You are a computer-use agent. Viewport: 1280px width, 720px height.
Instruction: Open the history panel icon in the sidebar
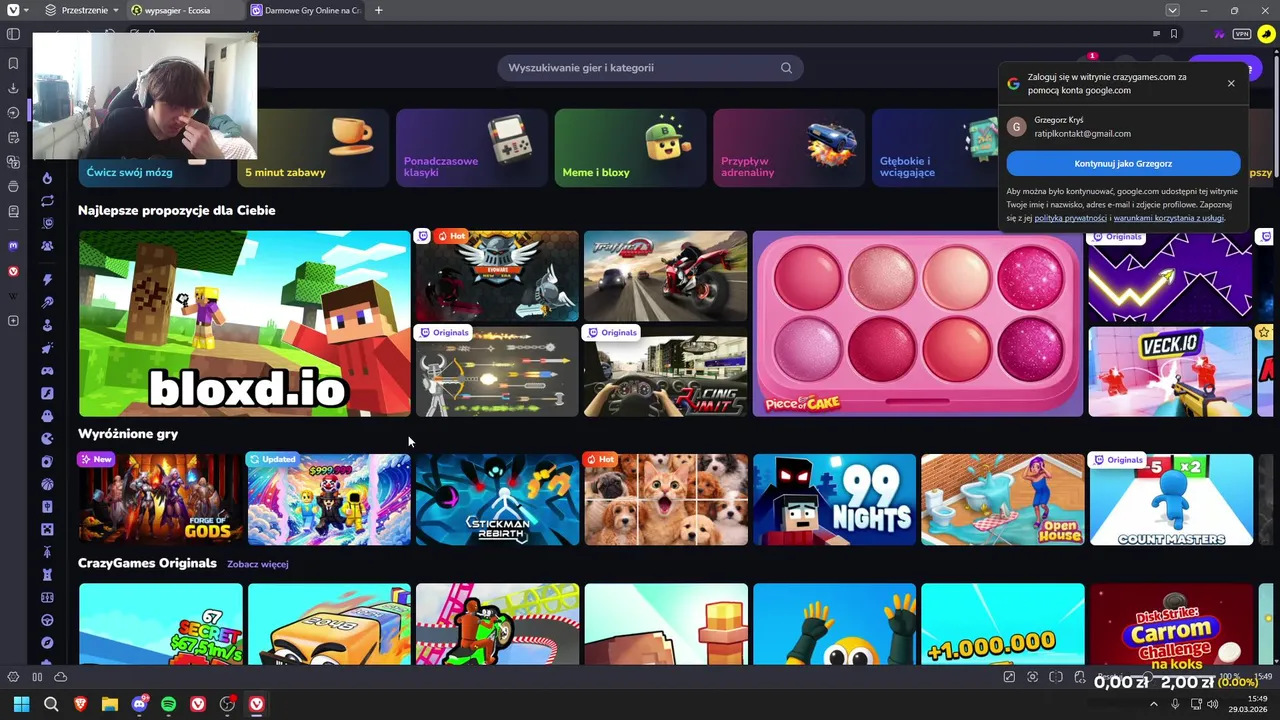13,113
